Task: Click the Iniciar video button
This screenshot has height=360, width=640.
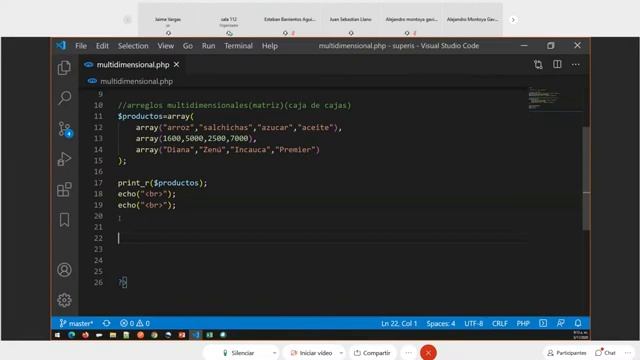Action: coord(311,353)
